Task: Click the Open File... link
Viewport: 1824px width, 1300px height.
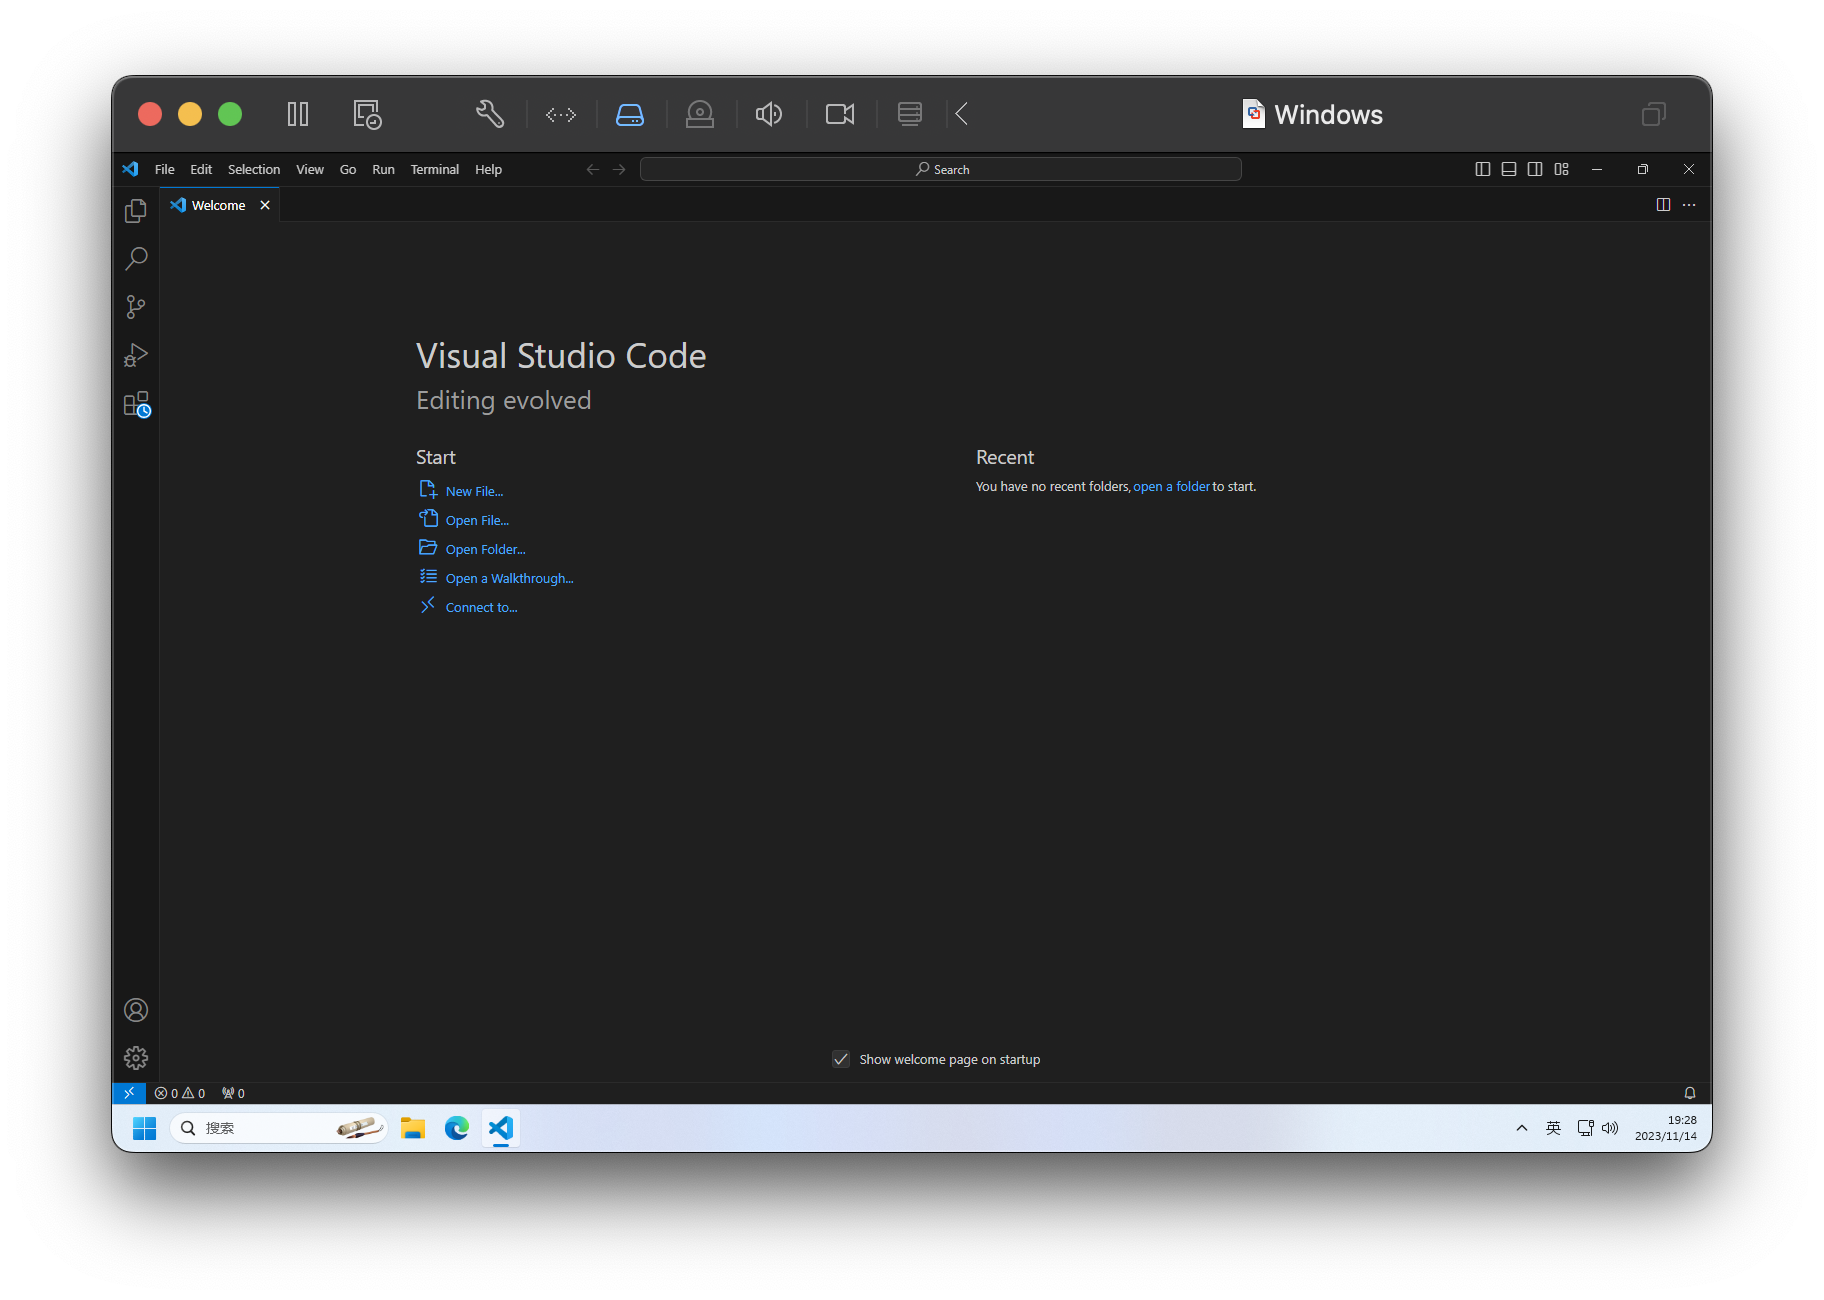Action: (477, 520)
